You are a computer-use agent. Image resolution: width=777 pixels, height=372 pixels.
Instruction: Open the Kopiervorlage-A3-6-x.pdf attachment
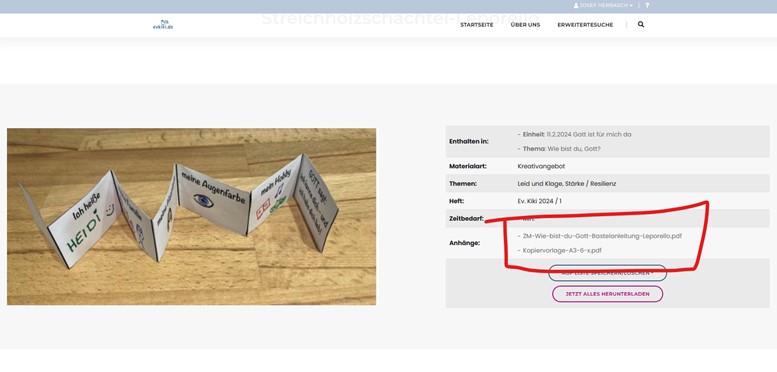[562, 251]
